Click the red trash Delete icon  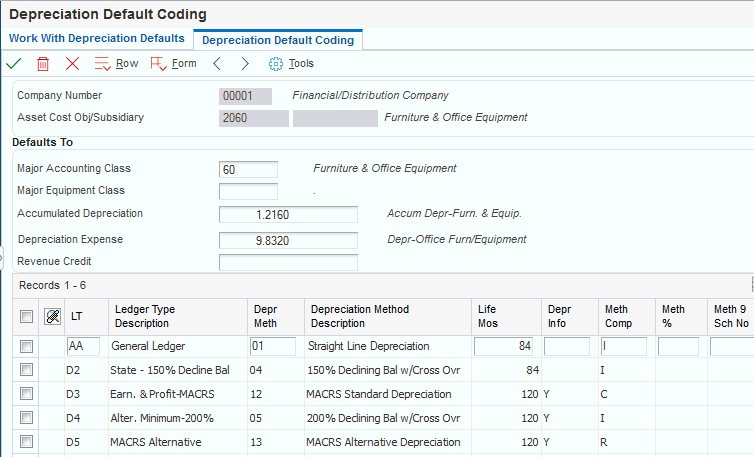pos(43,63)
